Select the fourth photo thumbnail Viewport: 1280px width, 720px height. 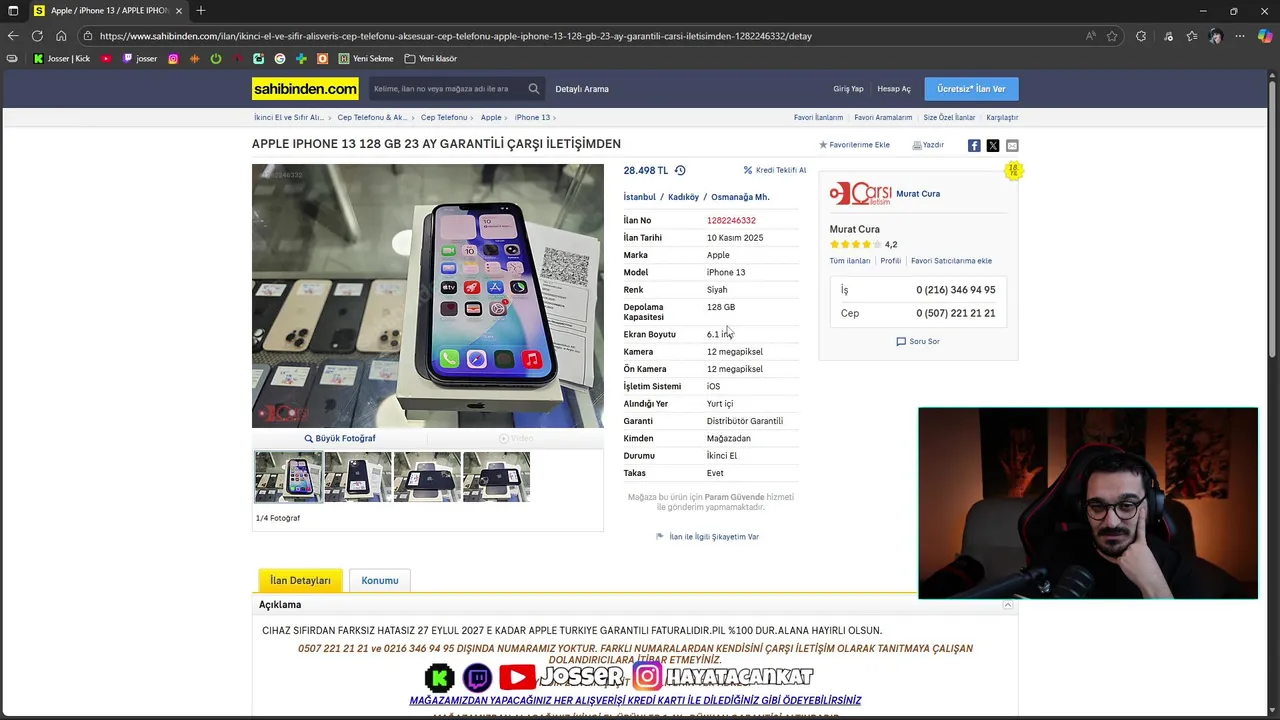tap(496, 477)
